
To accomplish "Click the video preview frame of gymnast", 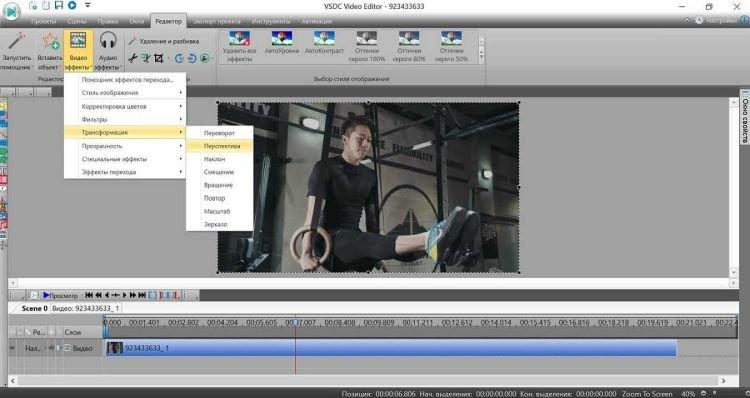I will 368,188.
